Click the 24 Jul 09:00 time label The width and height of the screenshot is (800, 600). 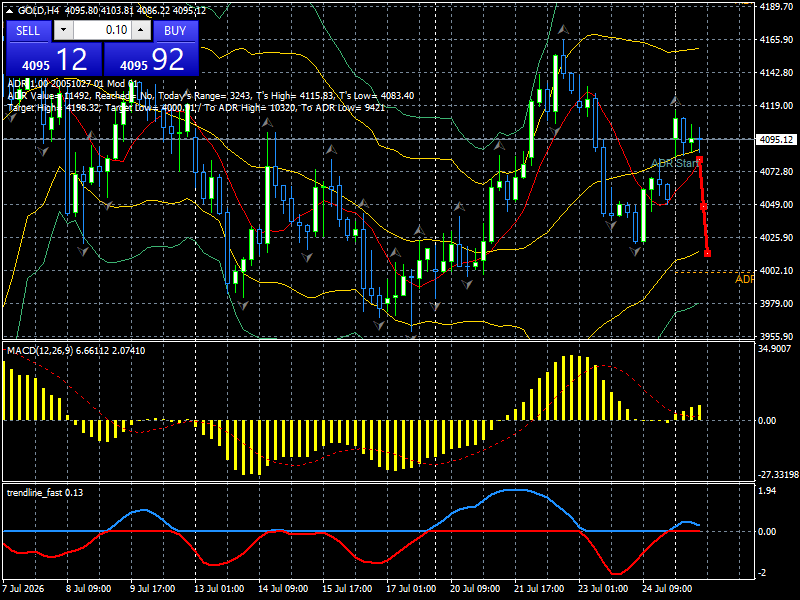(667, 589)
